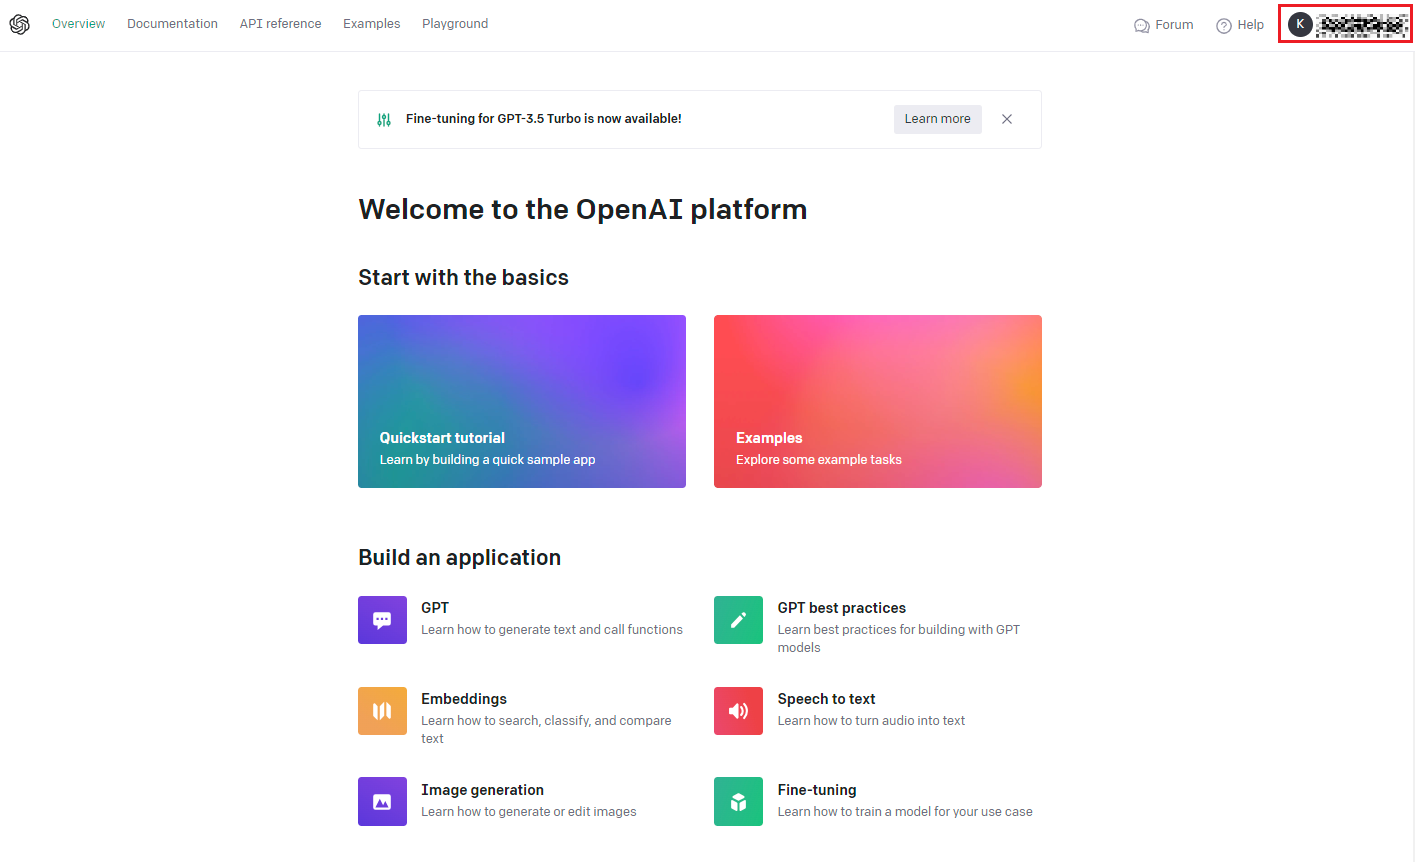Switch to the API reference page
The width and height of the screenshot is (1415, 862).
280,24
